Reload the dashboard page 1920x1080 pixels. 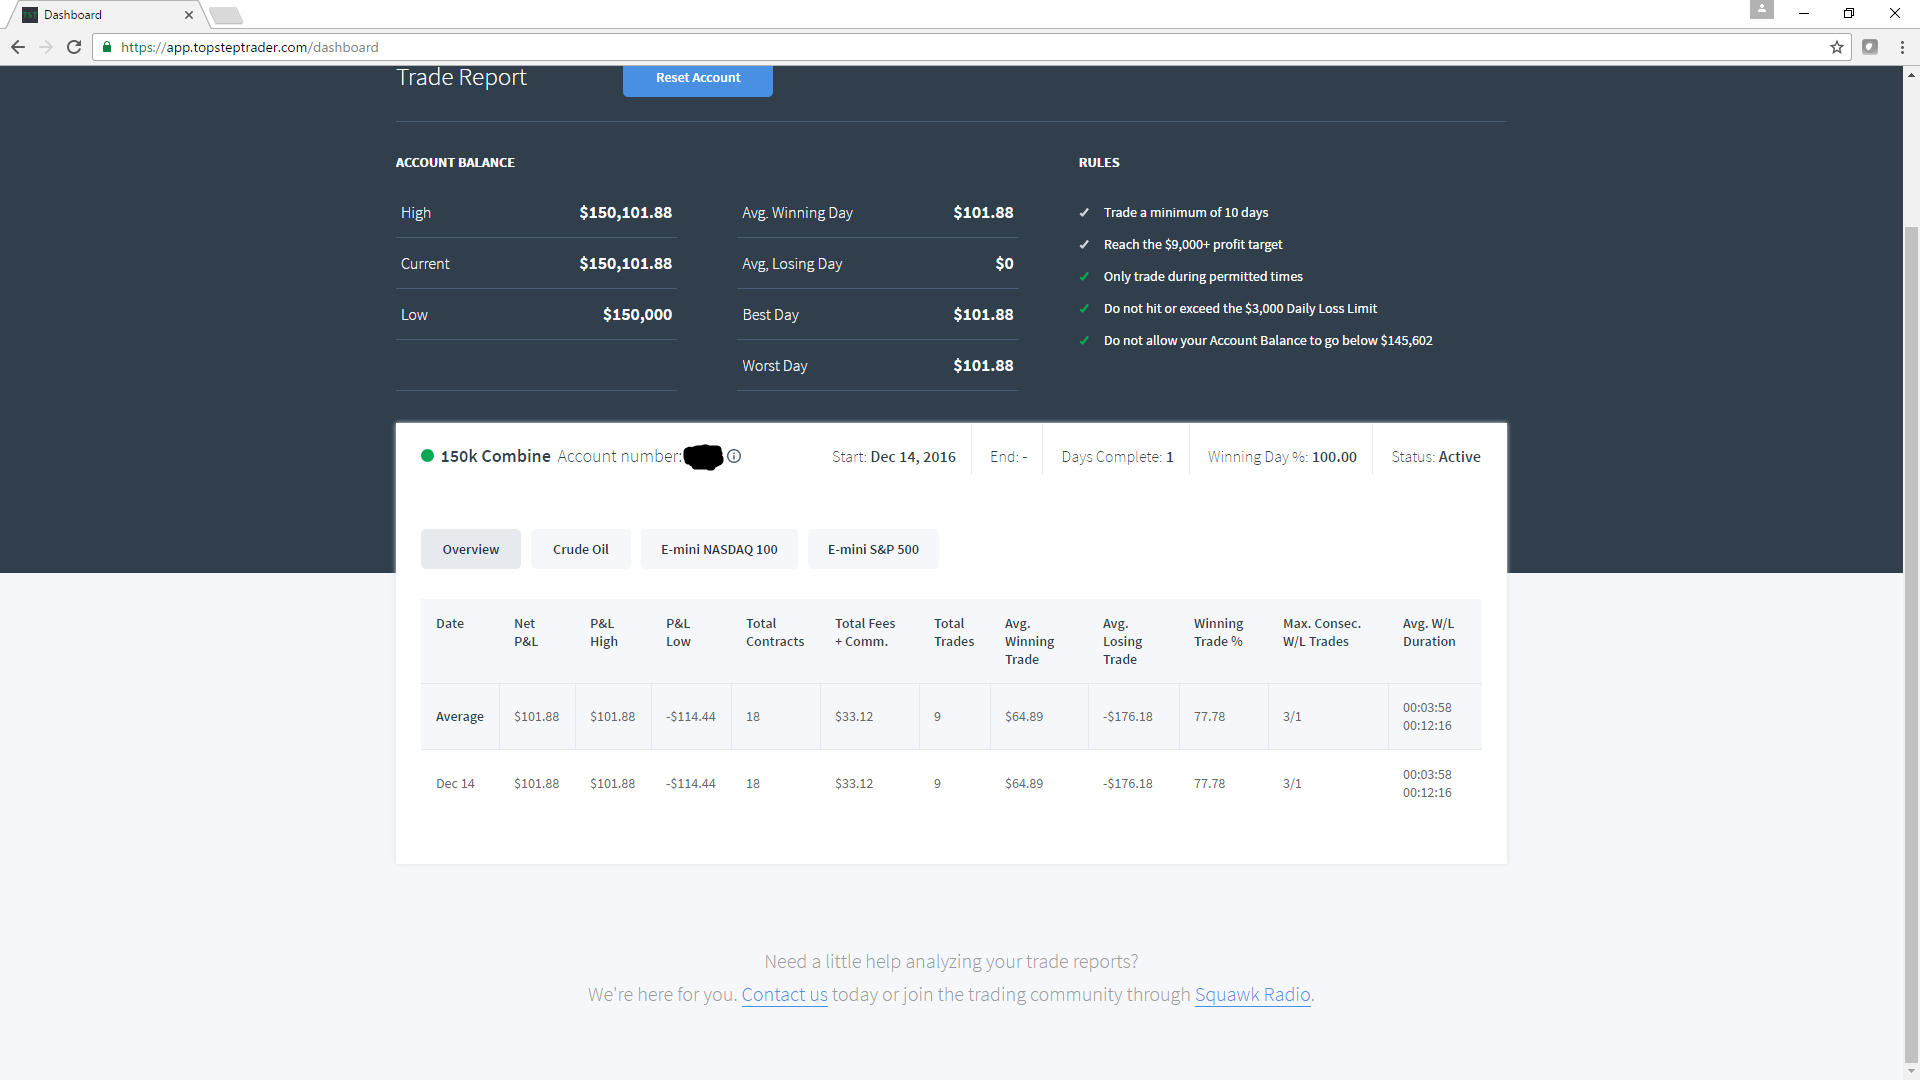pyautogui.click(x=74, y=47)
